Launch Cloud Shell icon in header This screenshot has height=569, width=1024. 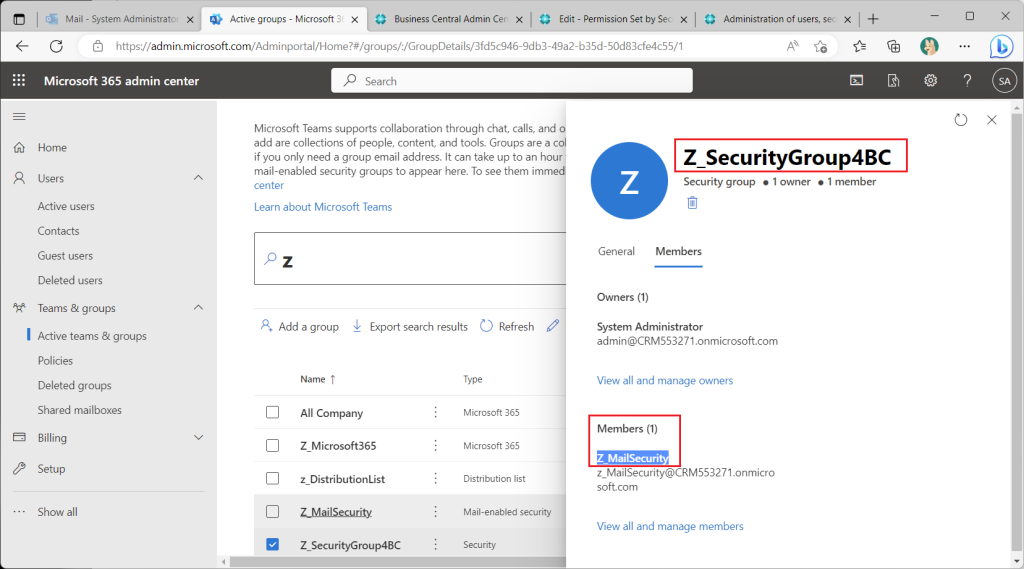point(856,80)
